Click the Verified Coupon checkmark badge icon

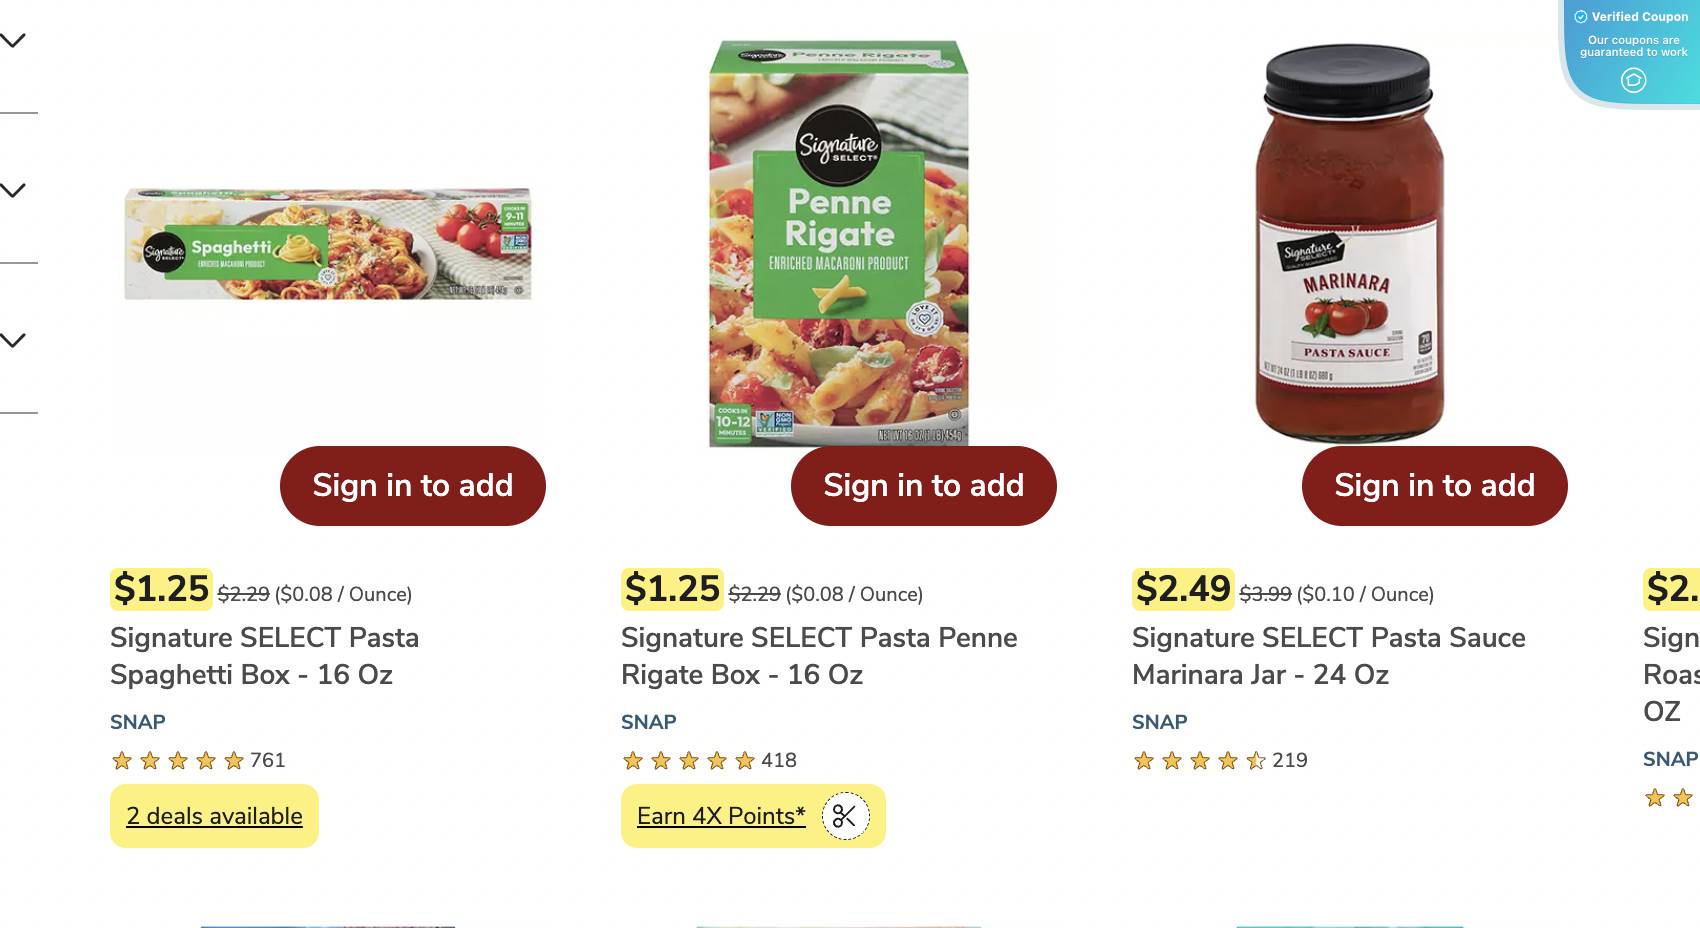click(1581, 16)
